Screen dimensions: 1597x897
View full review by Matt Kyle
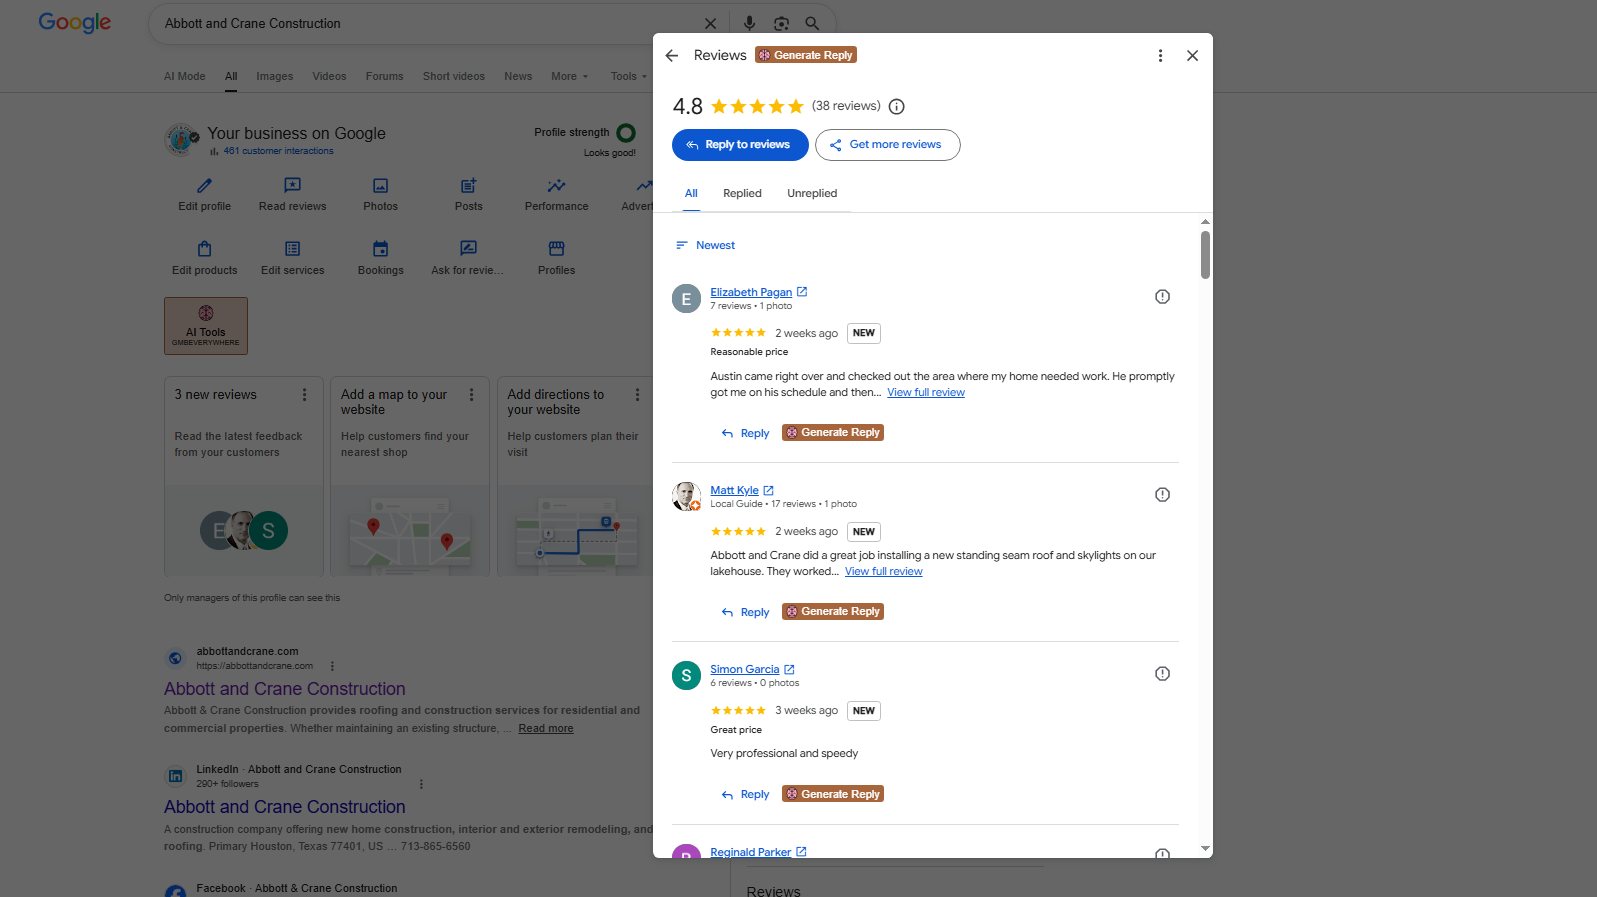point(884,572)
